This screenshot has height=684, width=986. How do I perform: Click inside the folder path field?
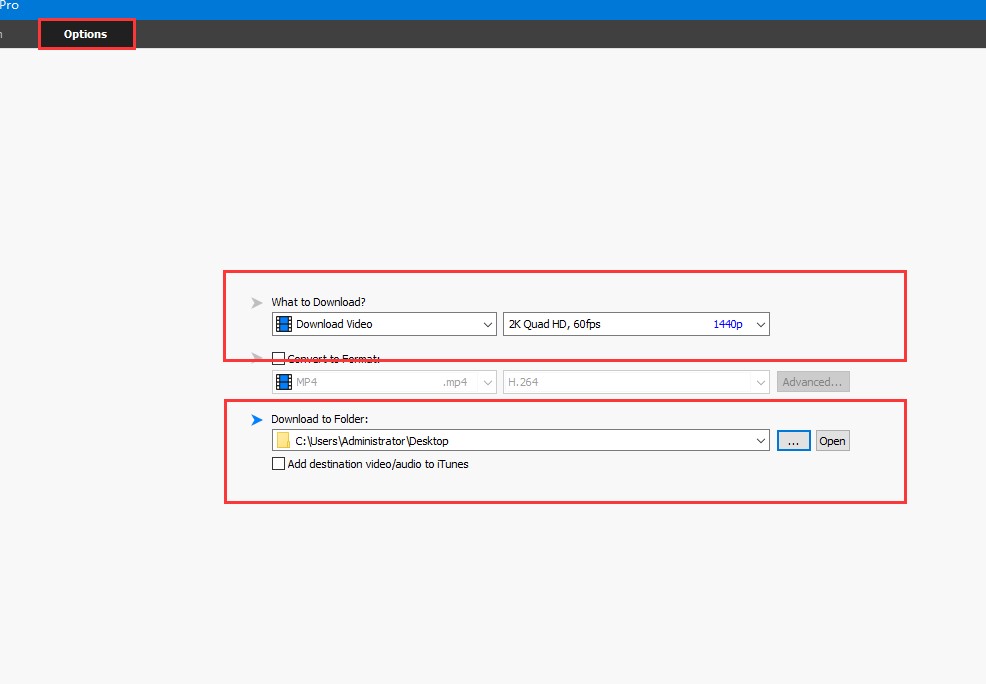[x=450, y=440]
